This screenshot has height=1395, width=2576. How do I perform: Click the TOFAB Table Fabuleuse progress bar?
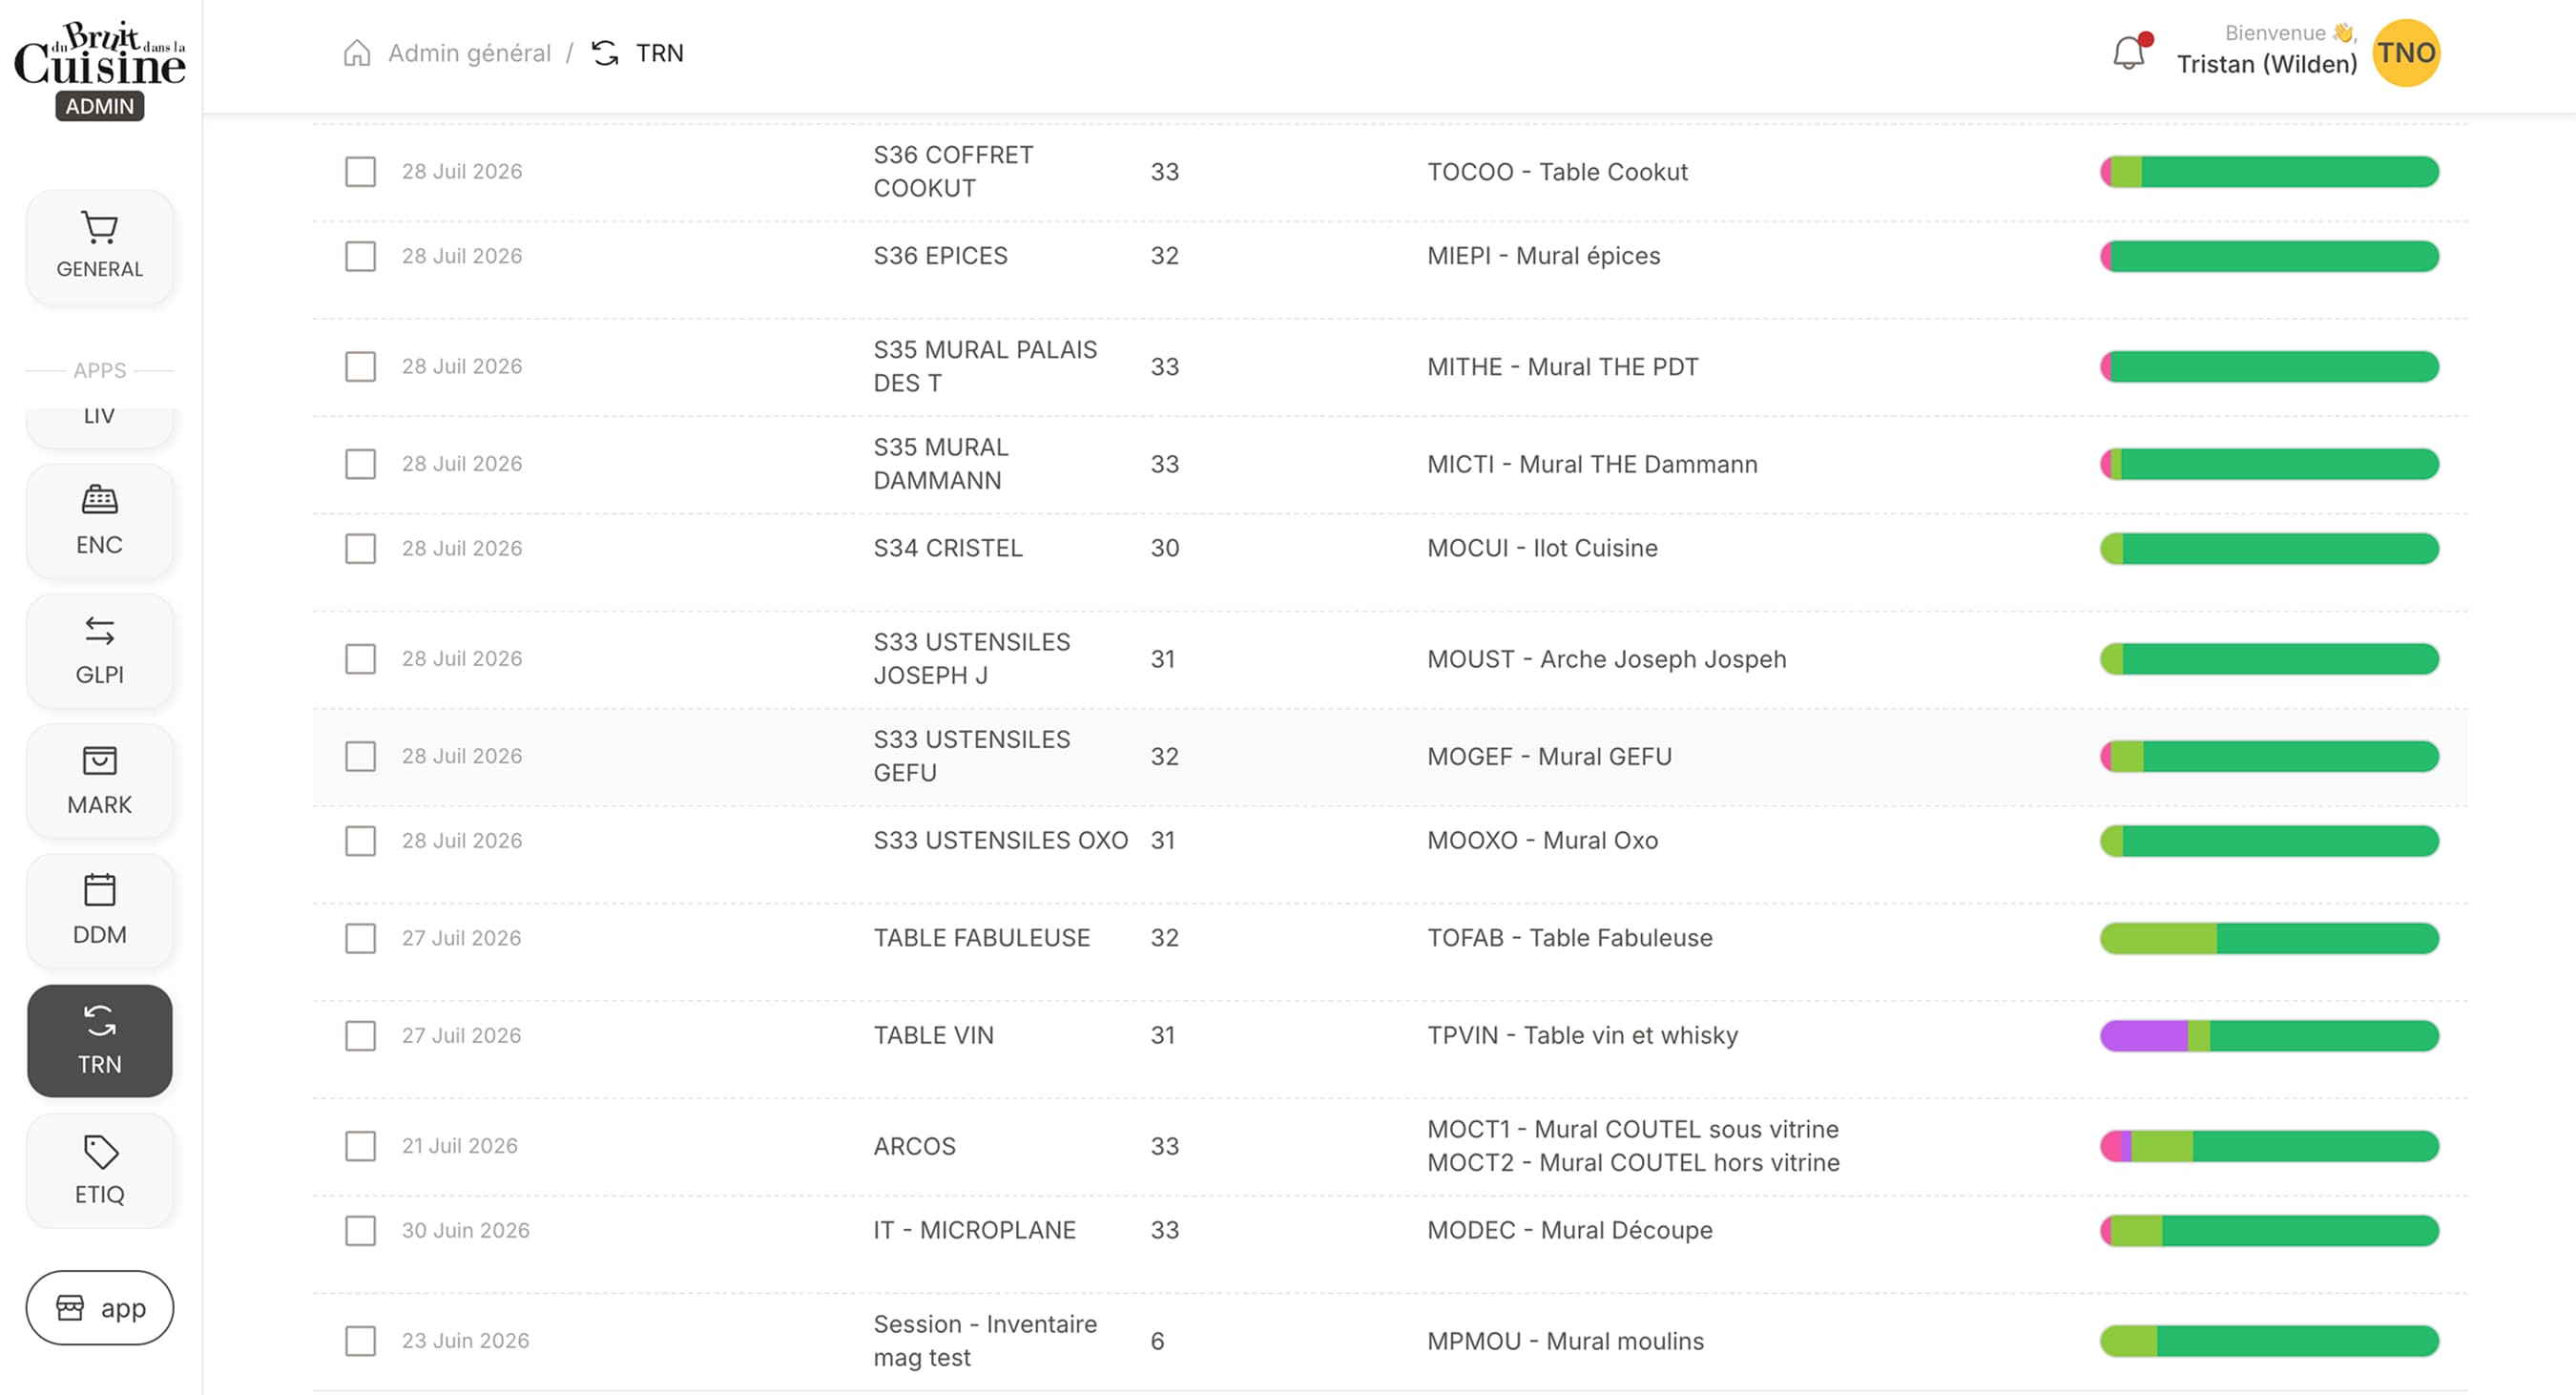coord(2269,939)
